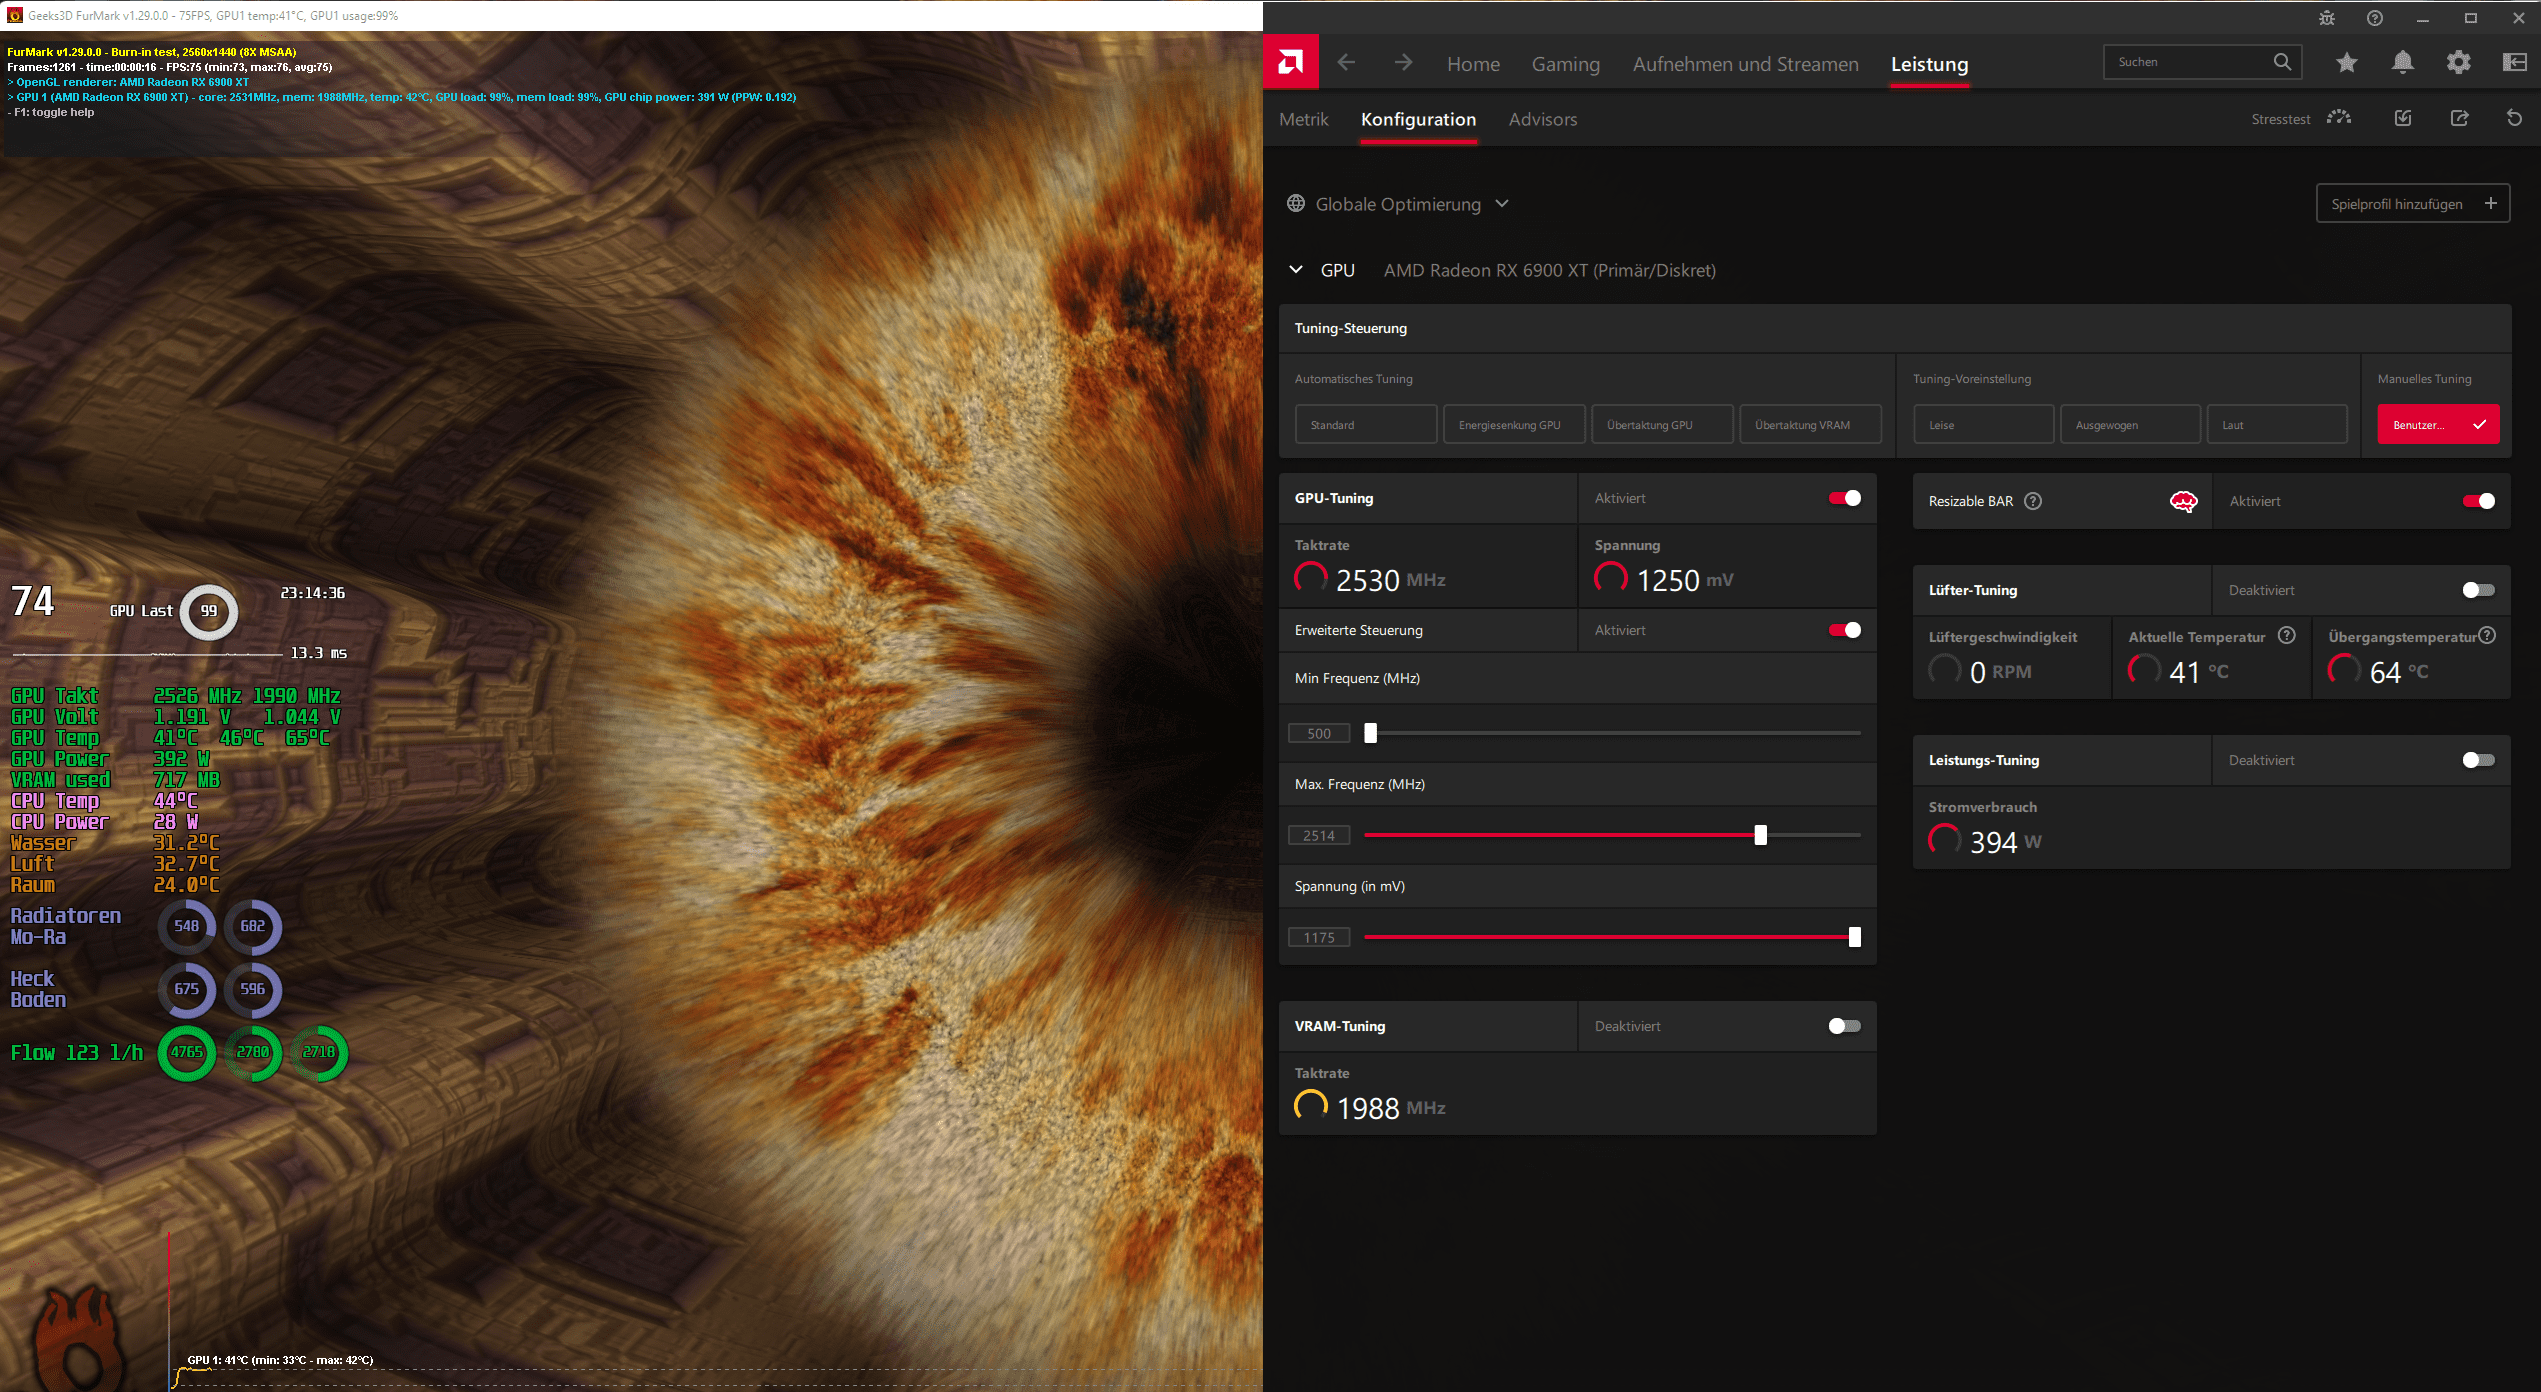This screenshot has height=1392, width=2541.
Task: Disable the Resizable BAR switch
Action: tap(2479, 501)
